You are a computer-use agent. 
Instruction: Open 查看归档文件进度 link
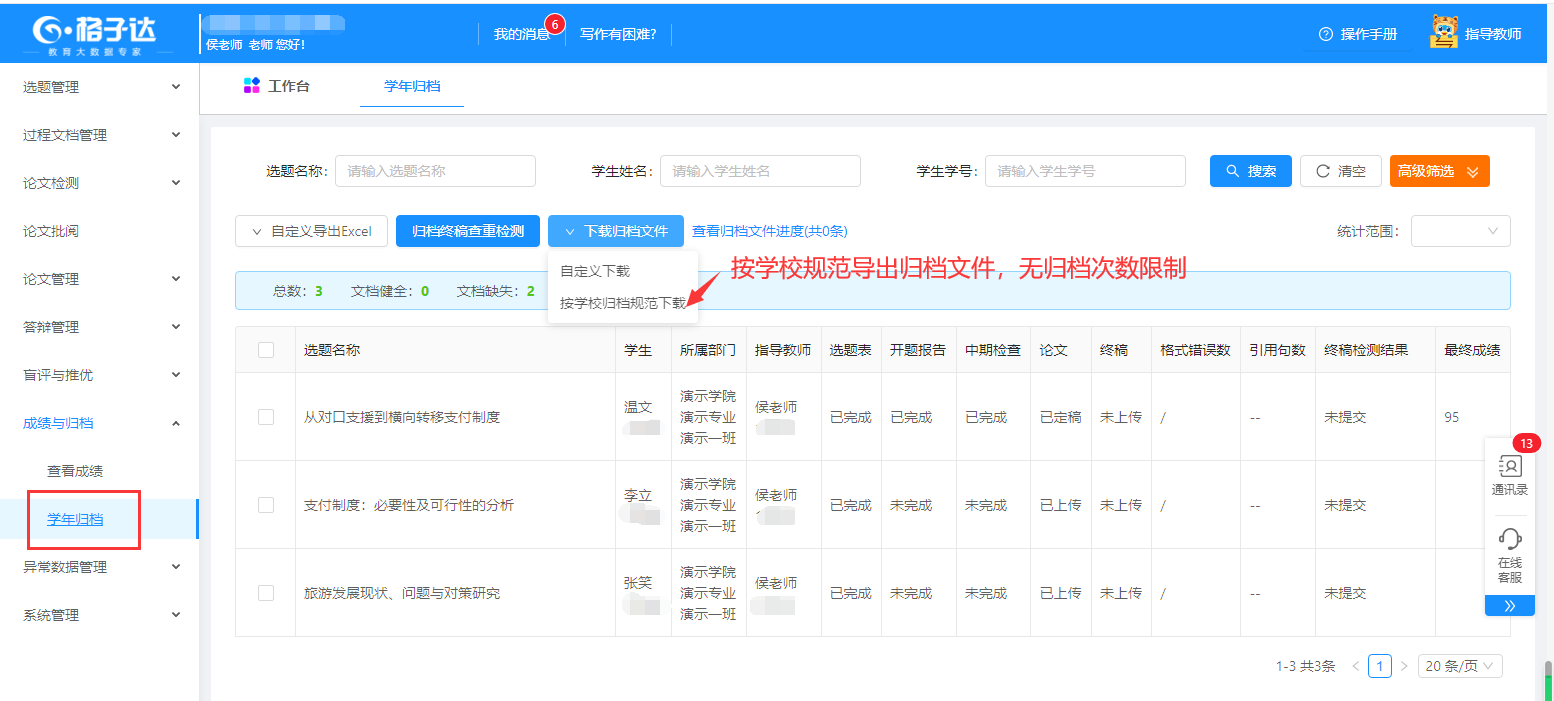[769, 231]
